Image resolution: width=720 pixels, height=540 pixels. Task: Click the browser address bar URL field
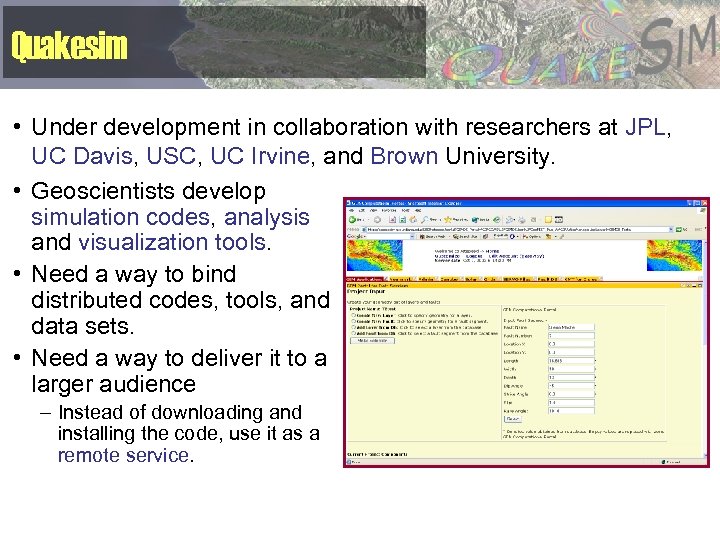[x=516, y=229]
